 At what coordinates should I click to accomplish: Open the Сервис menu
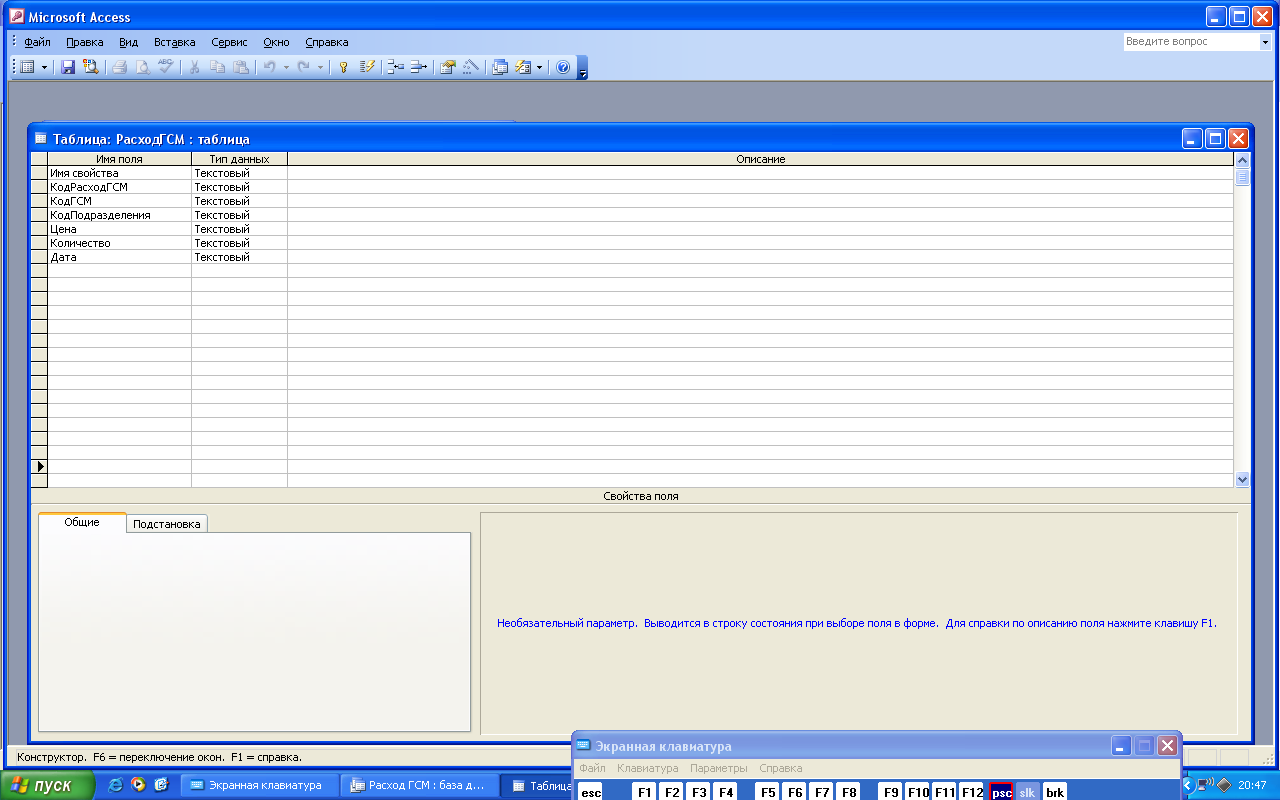tap(230, 42)
